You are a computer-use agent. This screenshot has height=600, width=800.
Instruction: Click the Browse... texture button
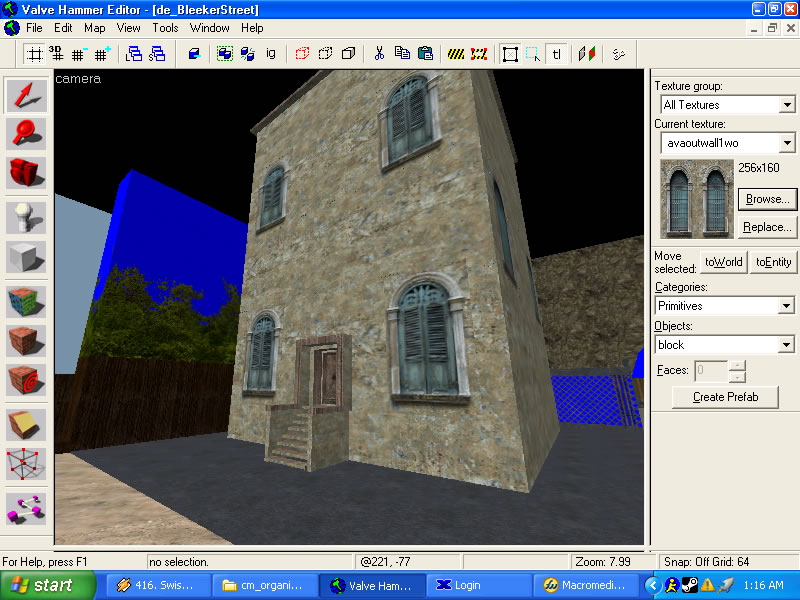point(766,199)
